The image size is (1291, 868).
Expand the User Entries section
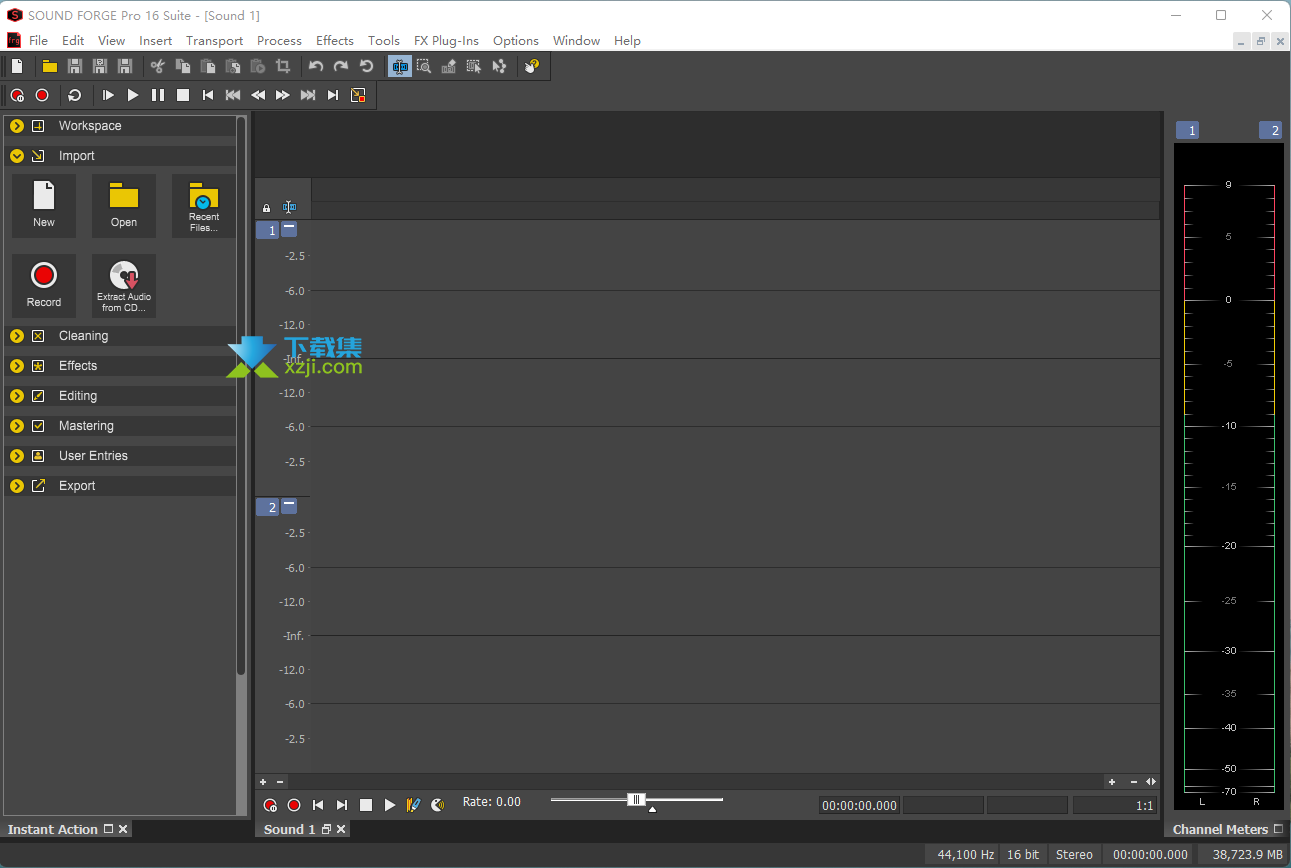(17, 456)
